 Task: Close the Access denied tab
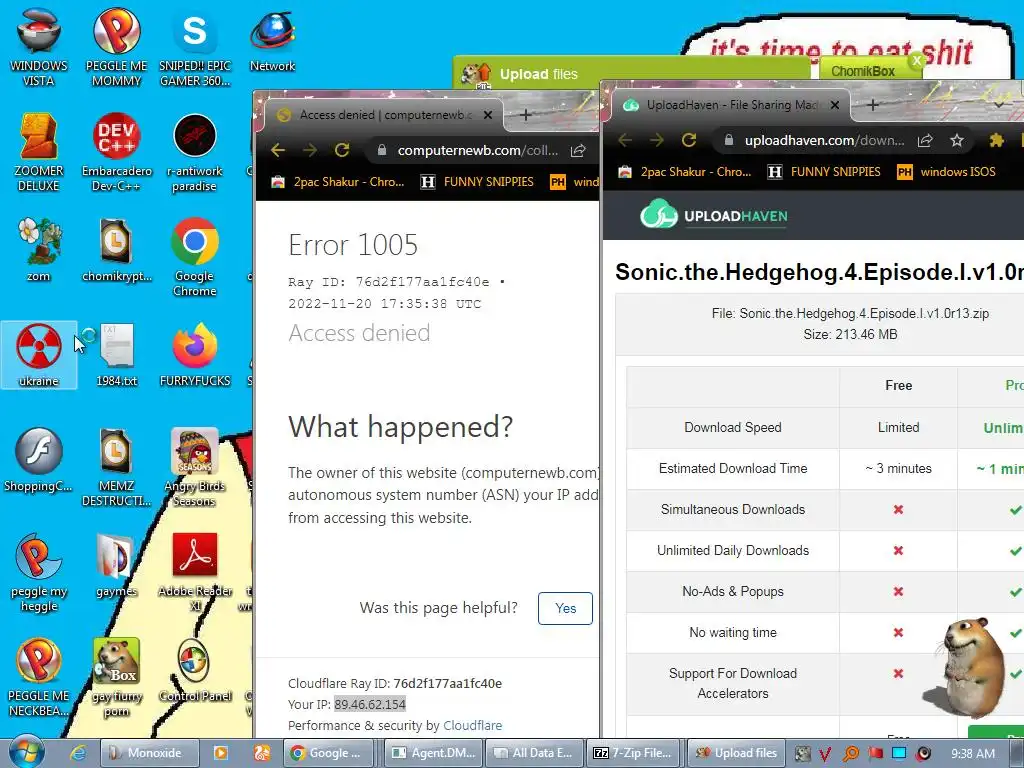point(488,115)
